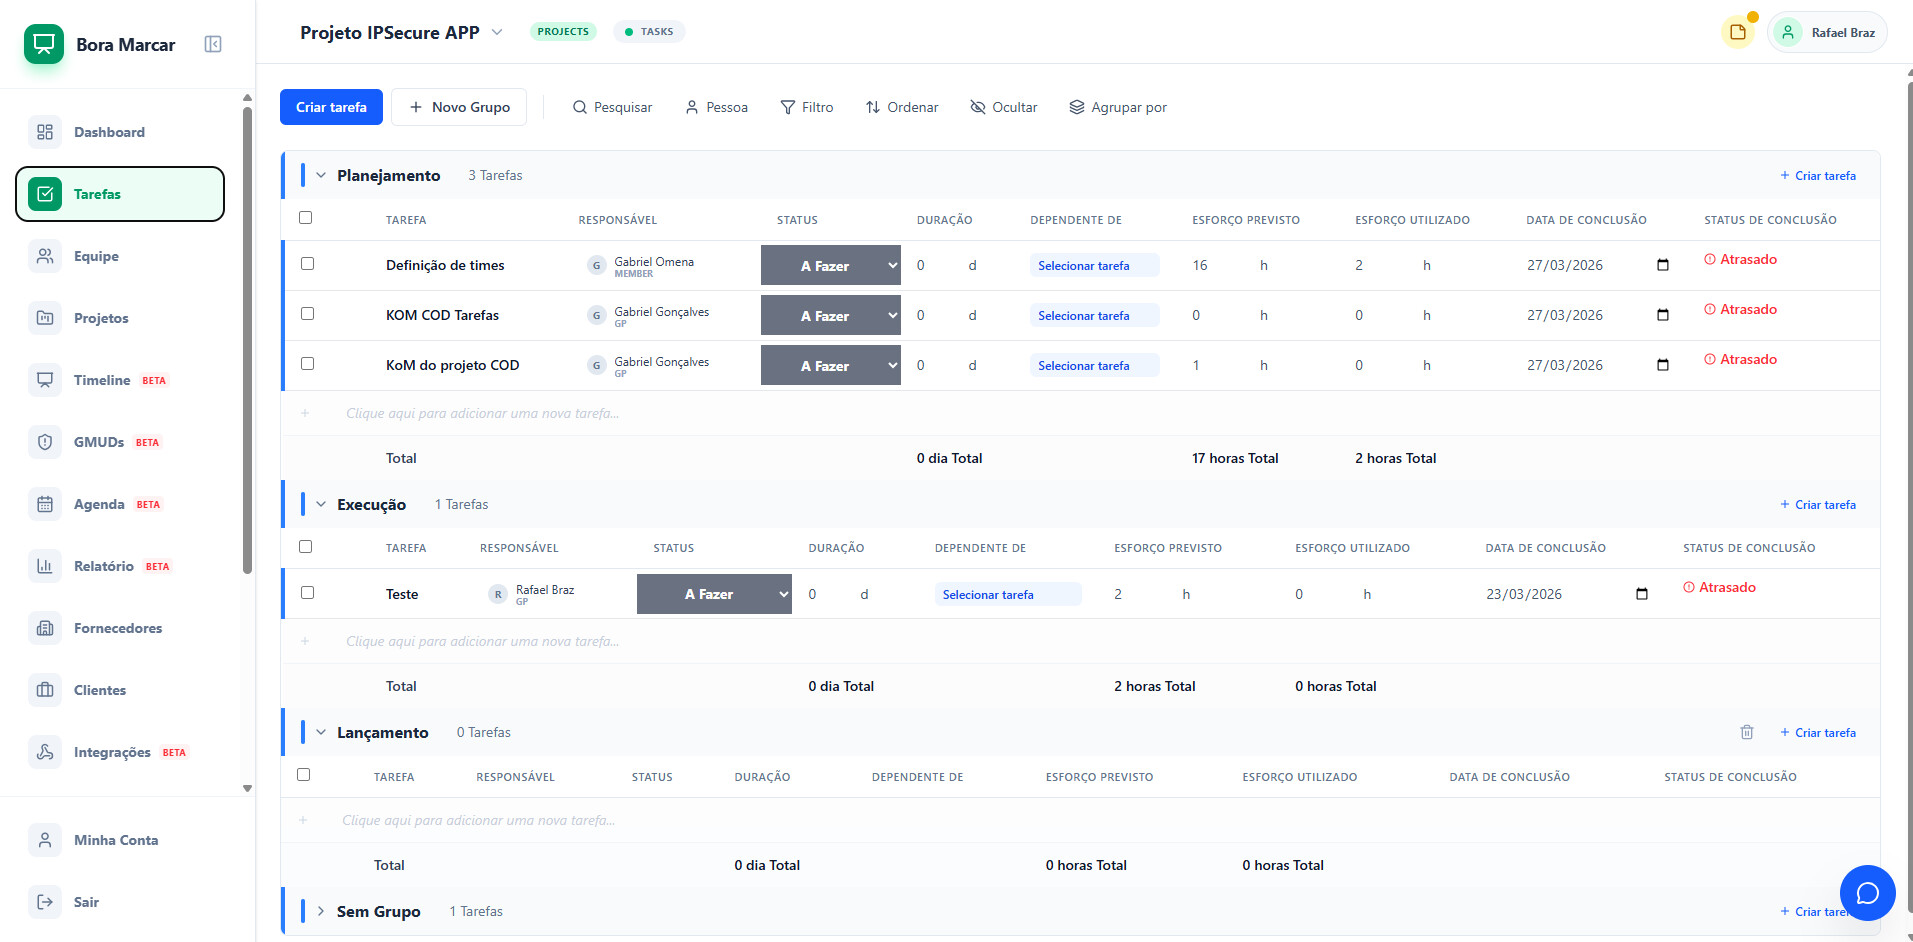Viewport: 1913px width, 942px height.
Task: Open date picker for Definição de times
Action: 1663,265
